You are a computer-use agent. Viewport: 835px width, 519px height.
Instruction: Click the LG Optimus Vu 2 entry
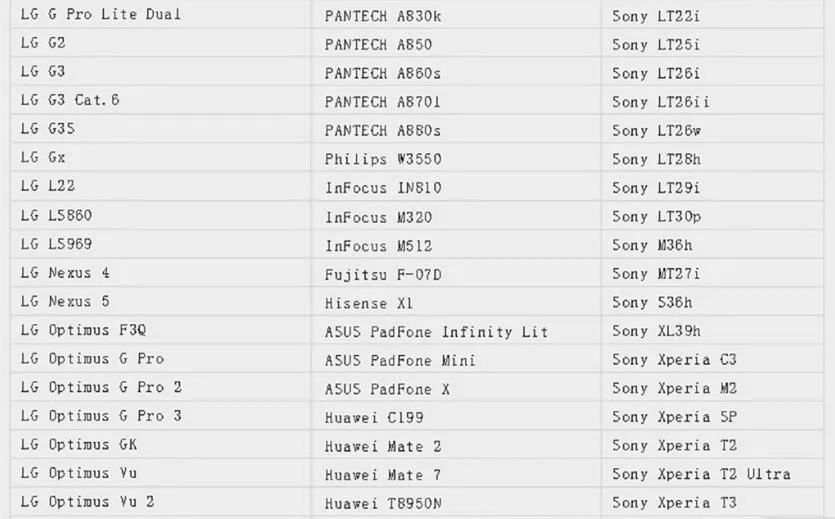tap(160, 501)
